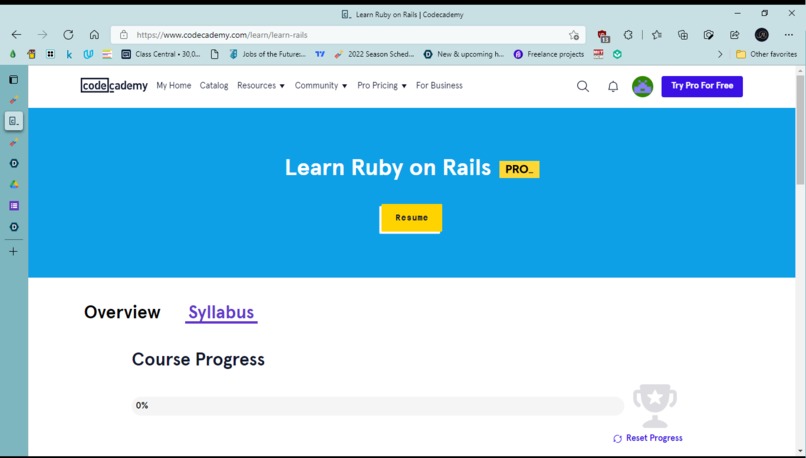Go to Codecademy home via the logo
Image resolution: width=806 pixels, height=458 pixels.
click(x=114, y=85)
